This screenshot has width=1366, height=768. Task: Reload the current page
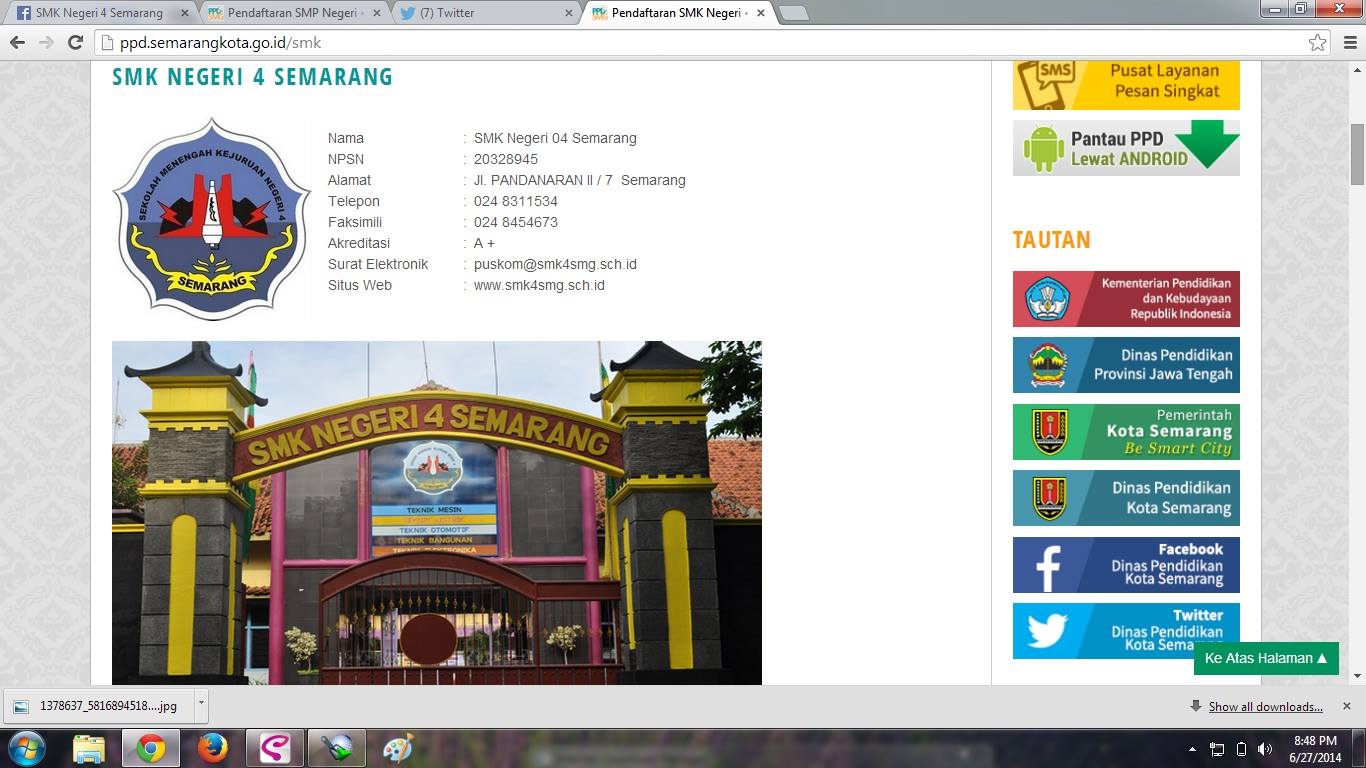(75, 43)
